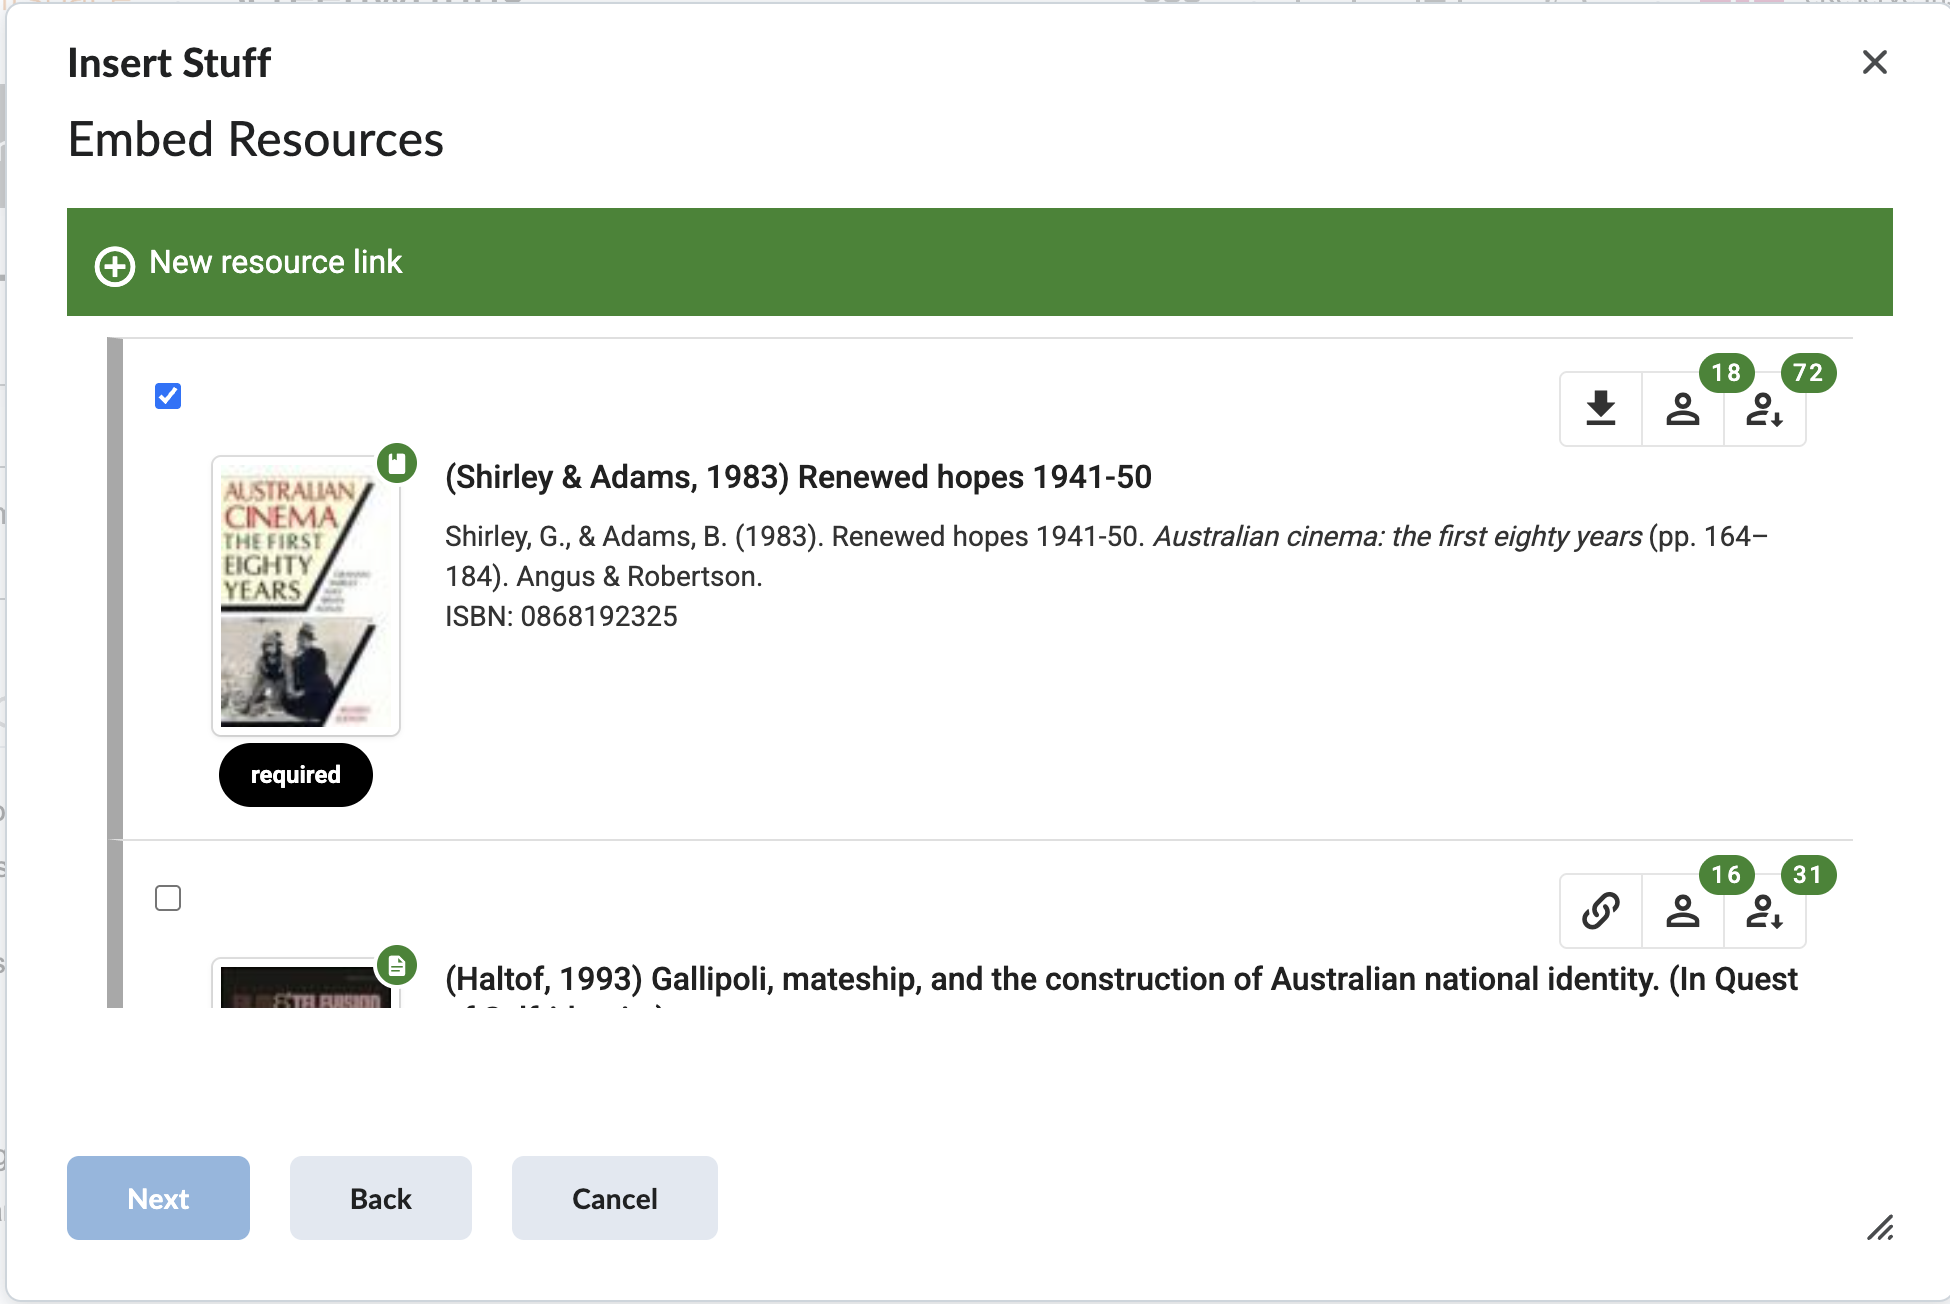
Task: Open the student views icon showing 16
Action: [x=1682, y=911]
